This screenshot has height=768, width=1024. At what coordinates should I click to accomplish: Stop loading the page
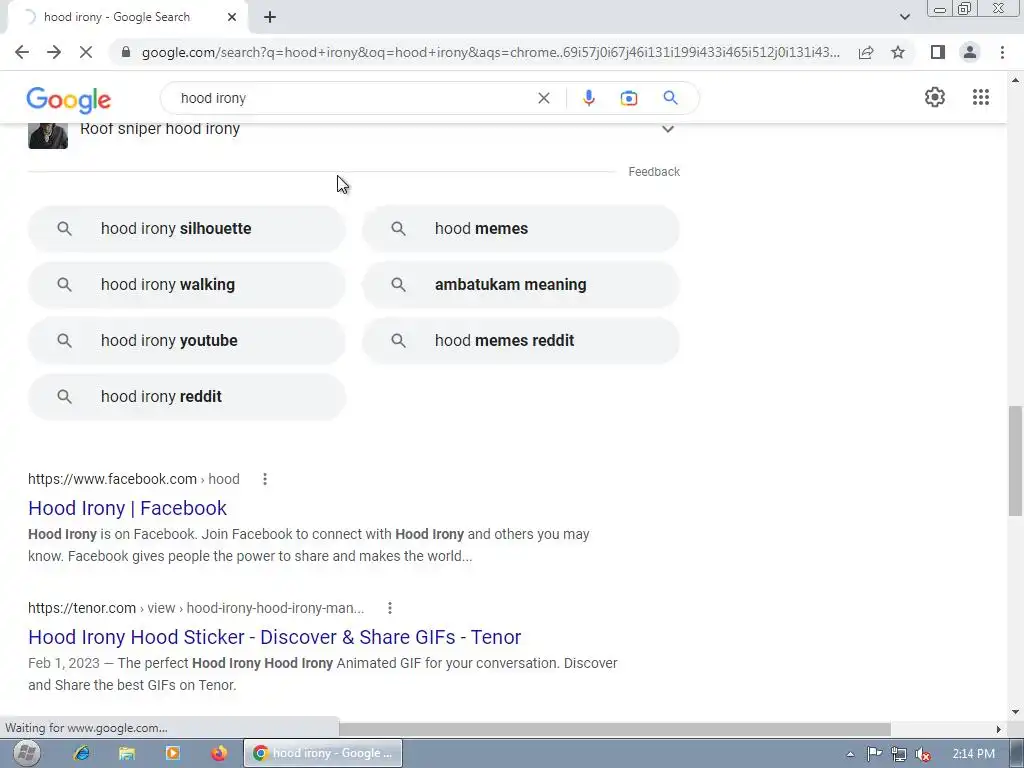tap(86, 52)
